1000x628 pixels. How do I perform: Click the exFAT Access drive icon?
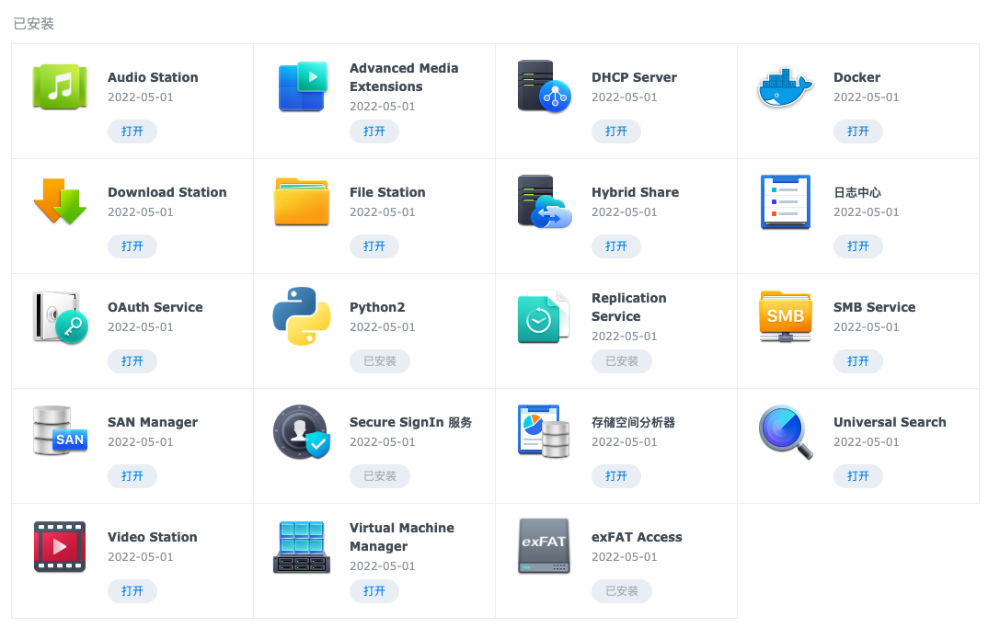coord(544,546)
